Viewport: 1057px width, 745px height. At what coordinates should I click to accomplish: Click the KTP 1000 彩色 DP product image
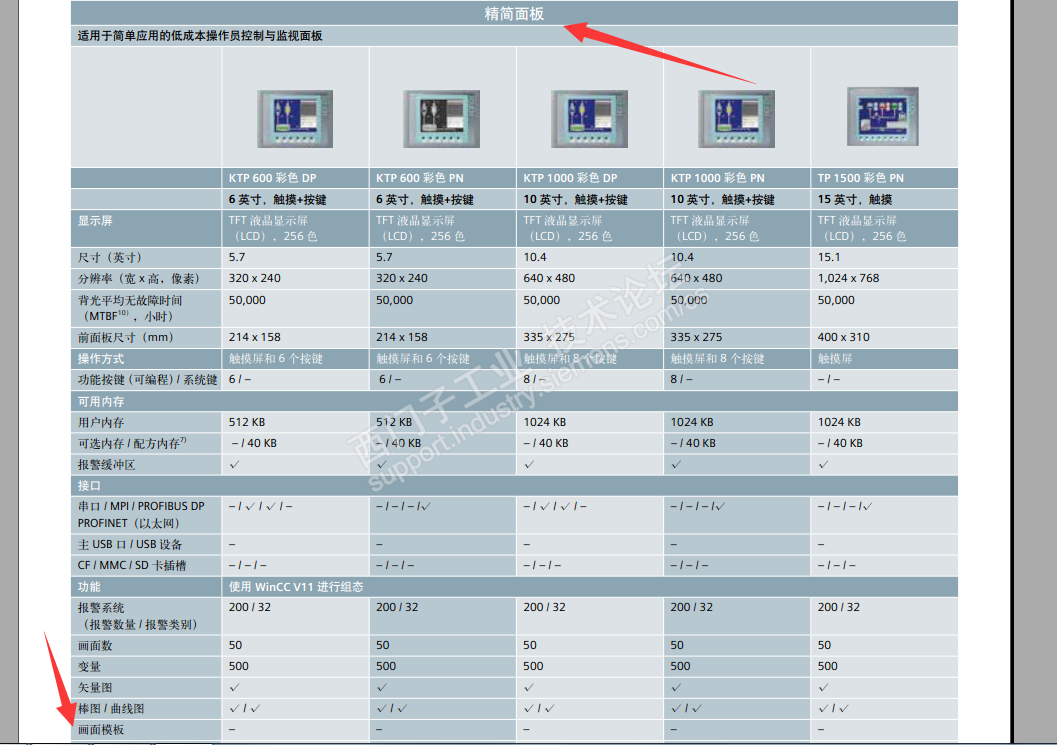tap(589, 119)
